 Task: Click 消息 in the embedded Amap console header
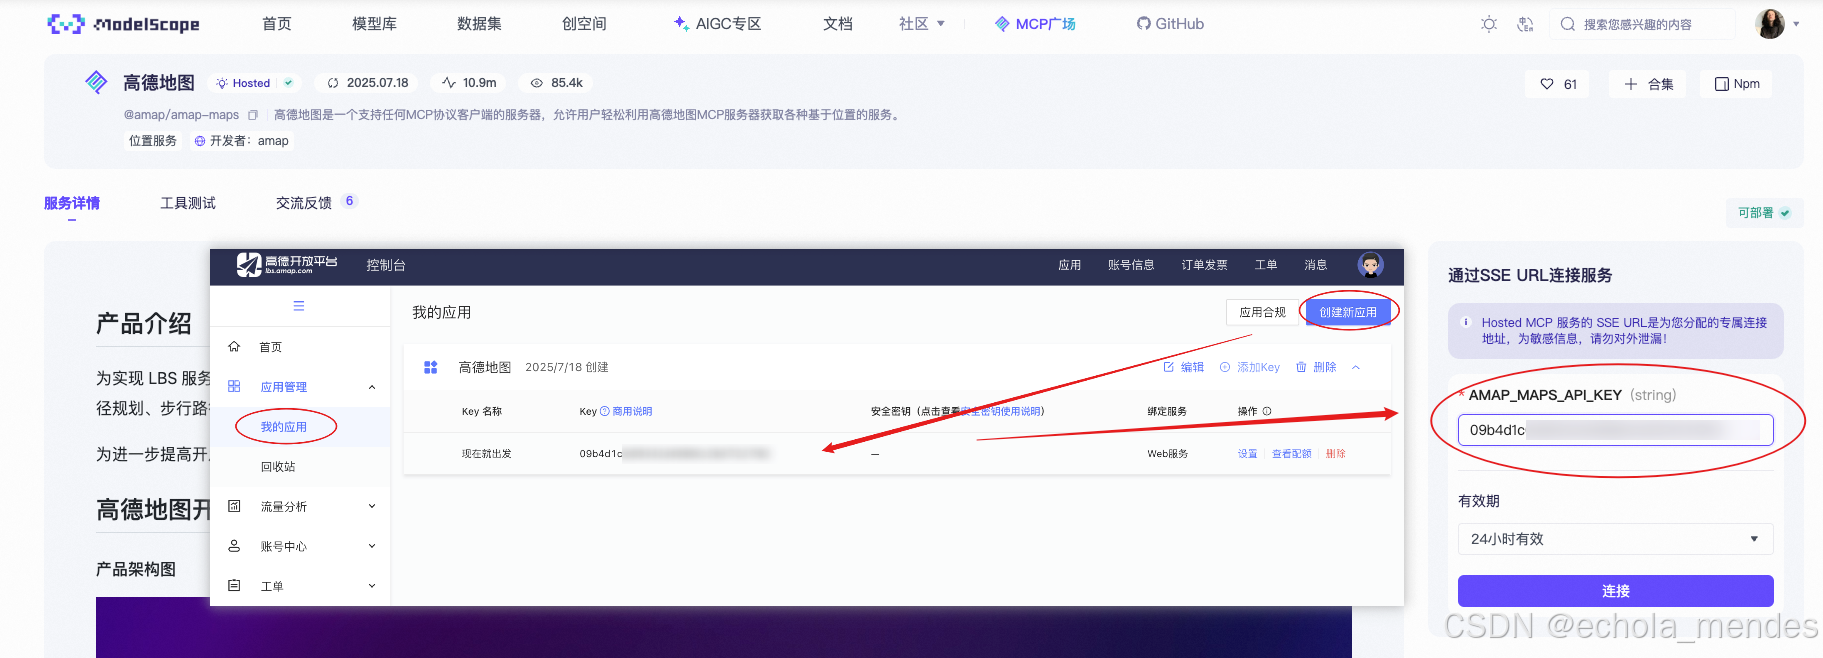[x=1316, y=265]
